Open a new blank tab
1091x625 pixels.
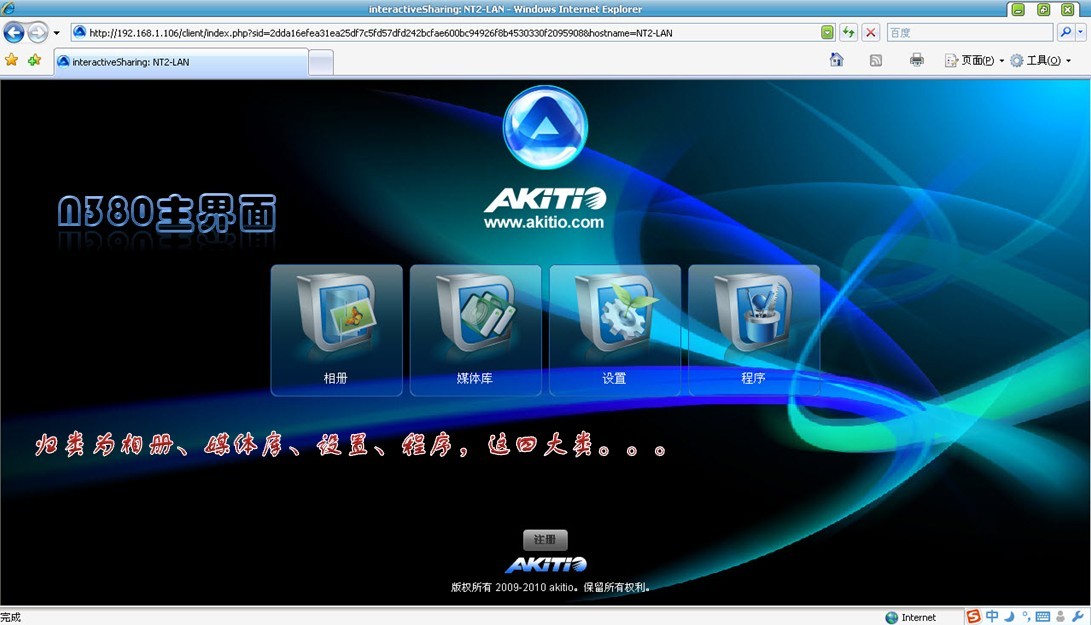[x=321, y=63]
